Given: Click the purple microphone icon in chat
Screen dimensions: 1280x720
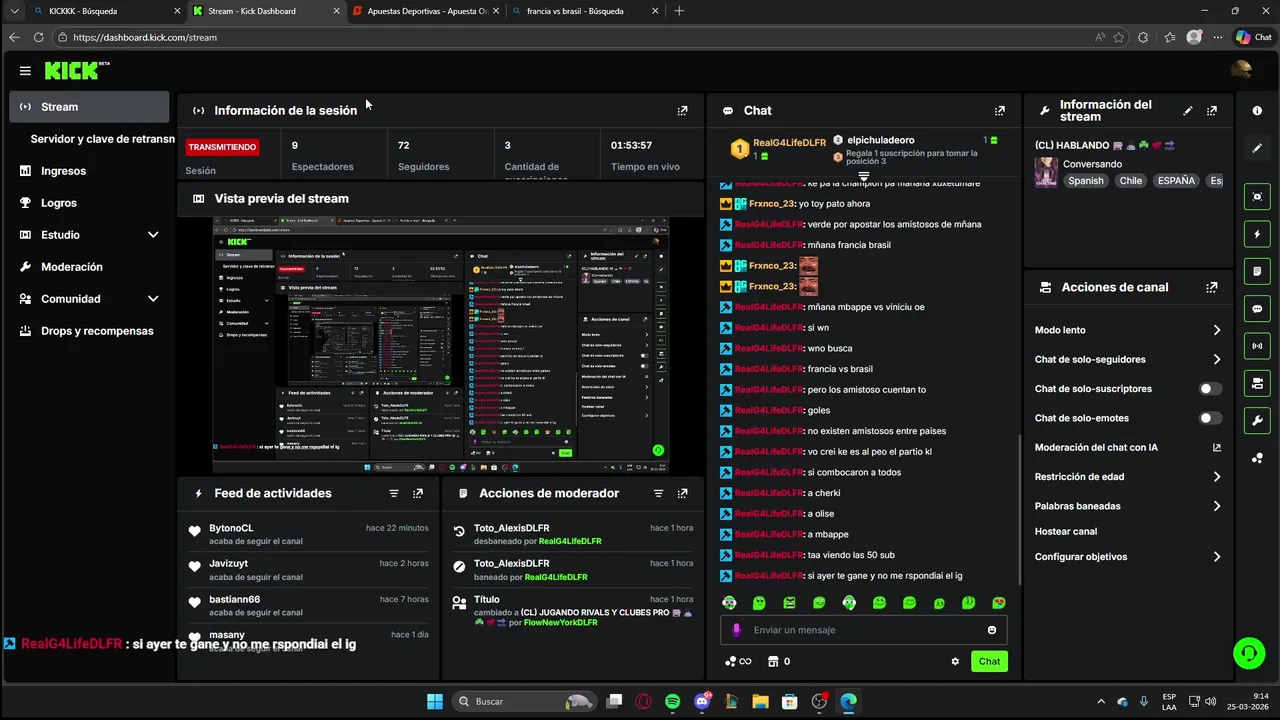Looking at the screenshot, I should tap(737, 630).
